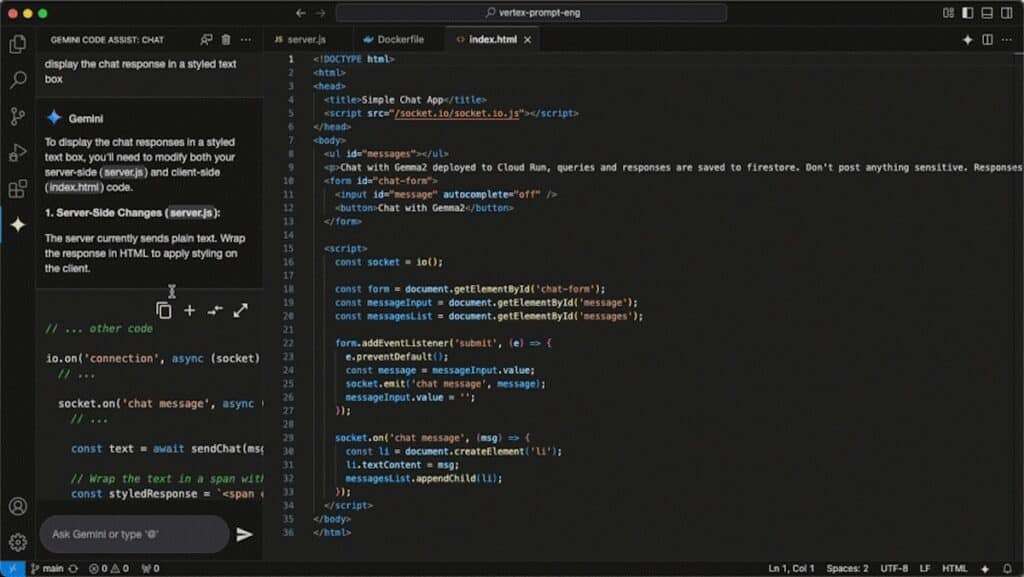The image size is (1024, 577).
Task: Open the Manage settings gear
Action: pyautogui.click(x=18, y=542)
